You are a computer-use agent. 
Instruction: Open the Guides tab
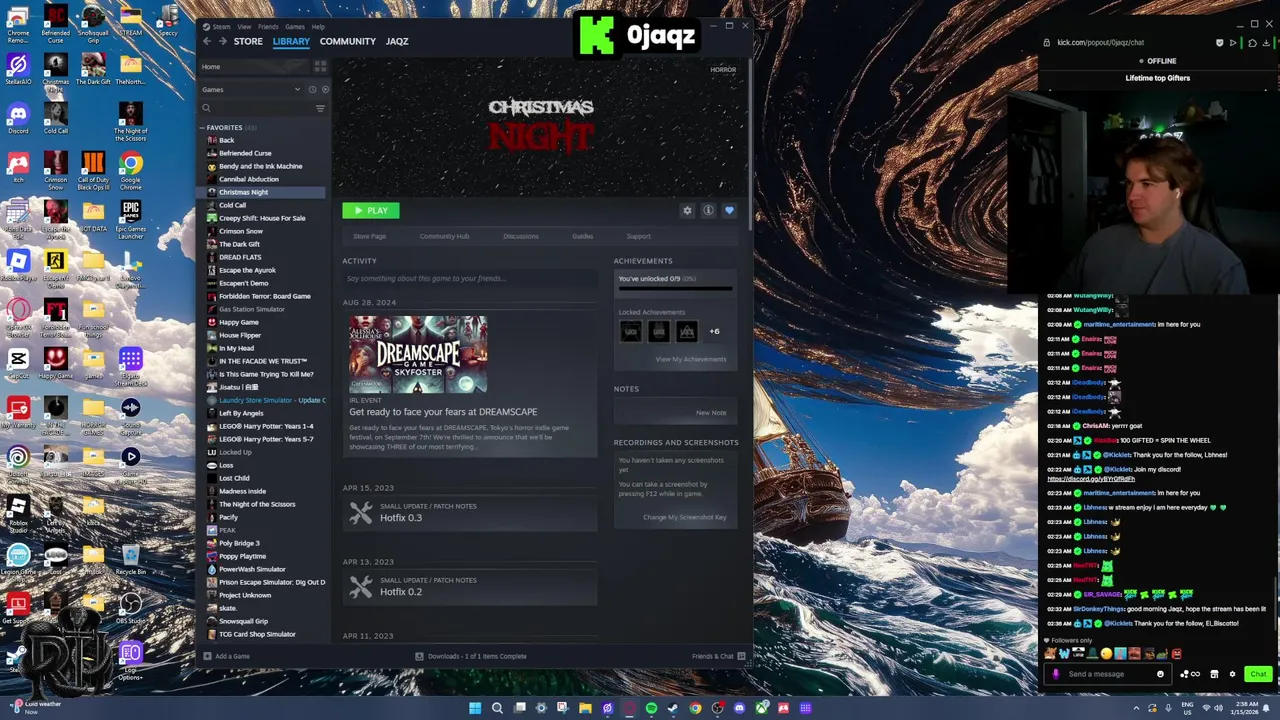[x=583, y=236]
